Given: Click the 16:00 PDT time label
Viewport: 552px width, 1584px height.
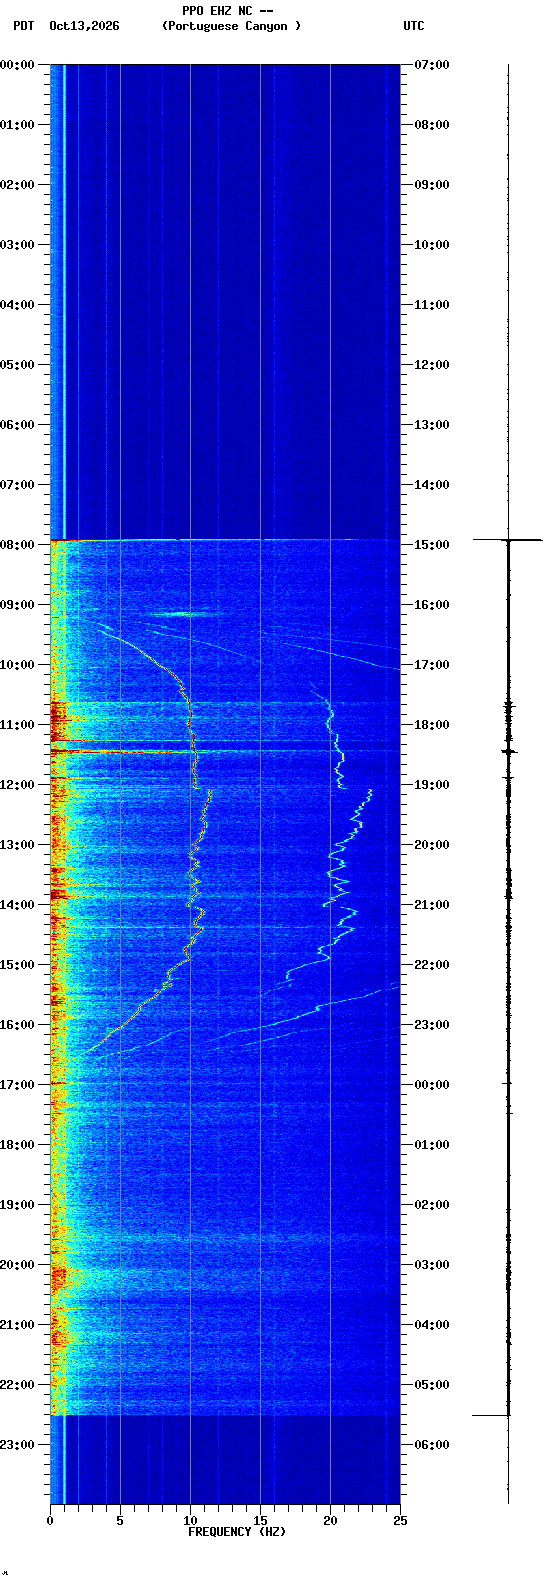Looking at the screenshot, I should (x=18, y=1025).
